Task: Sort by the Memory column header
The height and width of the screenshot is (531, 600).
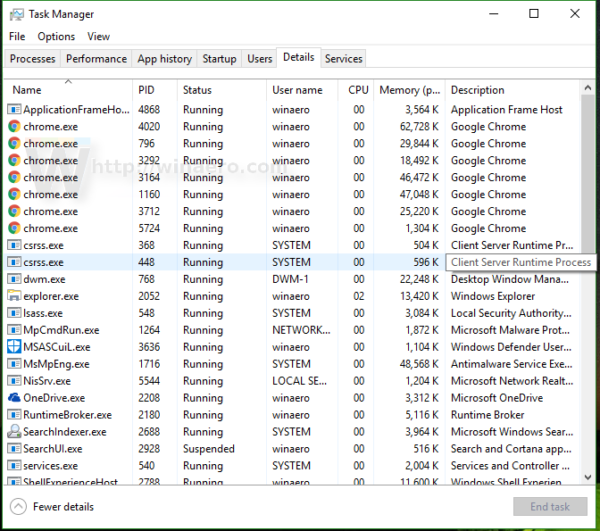Action: coord(409,90)
